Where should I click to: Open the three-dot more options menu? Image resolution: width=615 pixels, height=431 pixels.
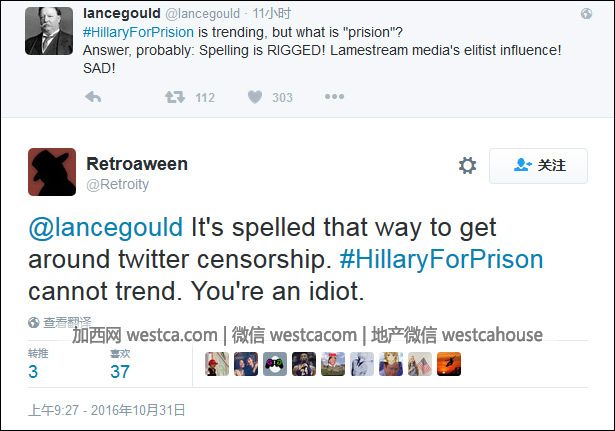[x=334, y=96]
